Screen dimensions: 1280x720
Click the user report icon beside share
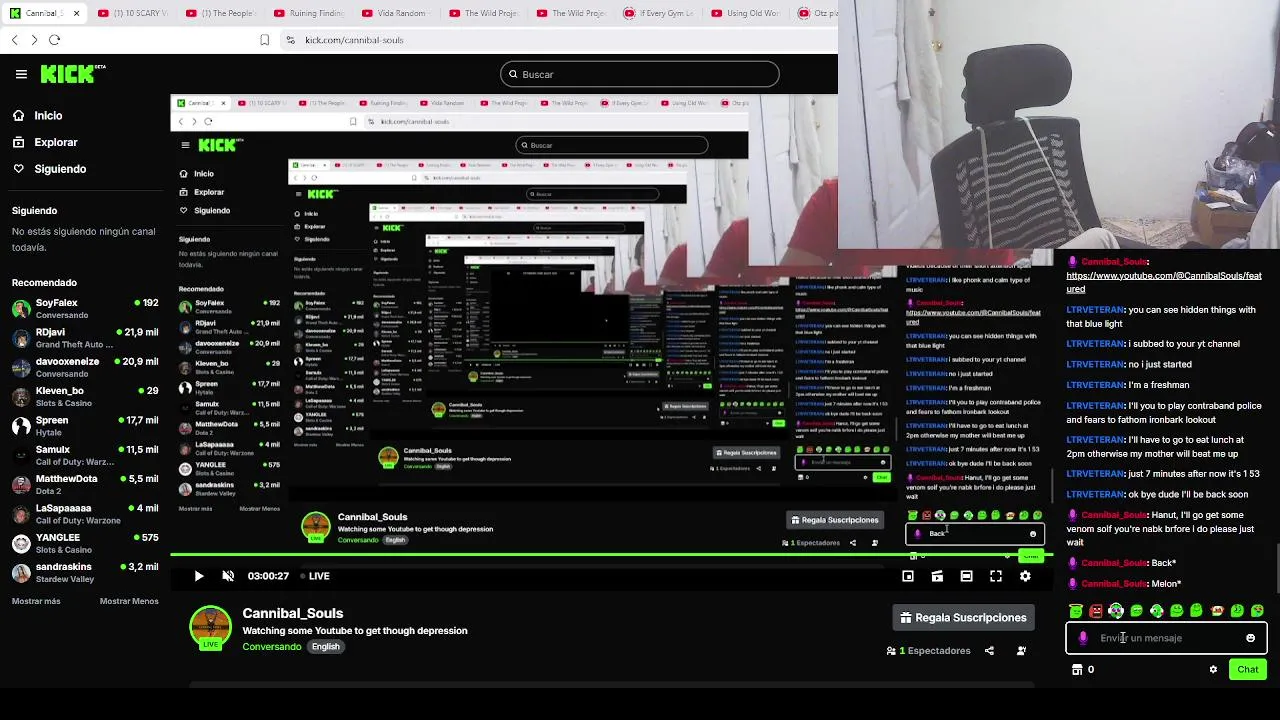[1021, 651]
